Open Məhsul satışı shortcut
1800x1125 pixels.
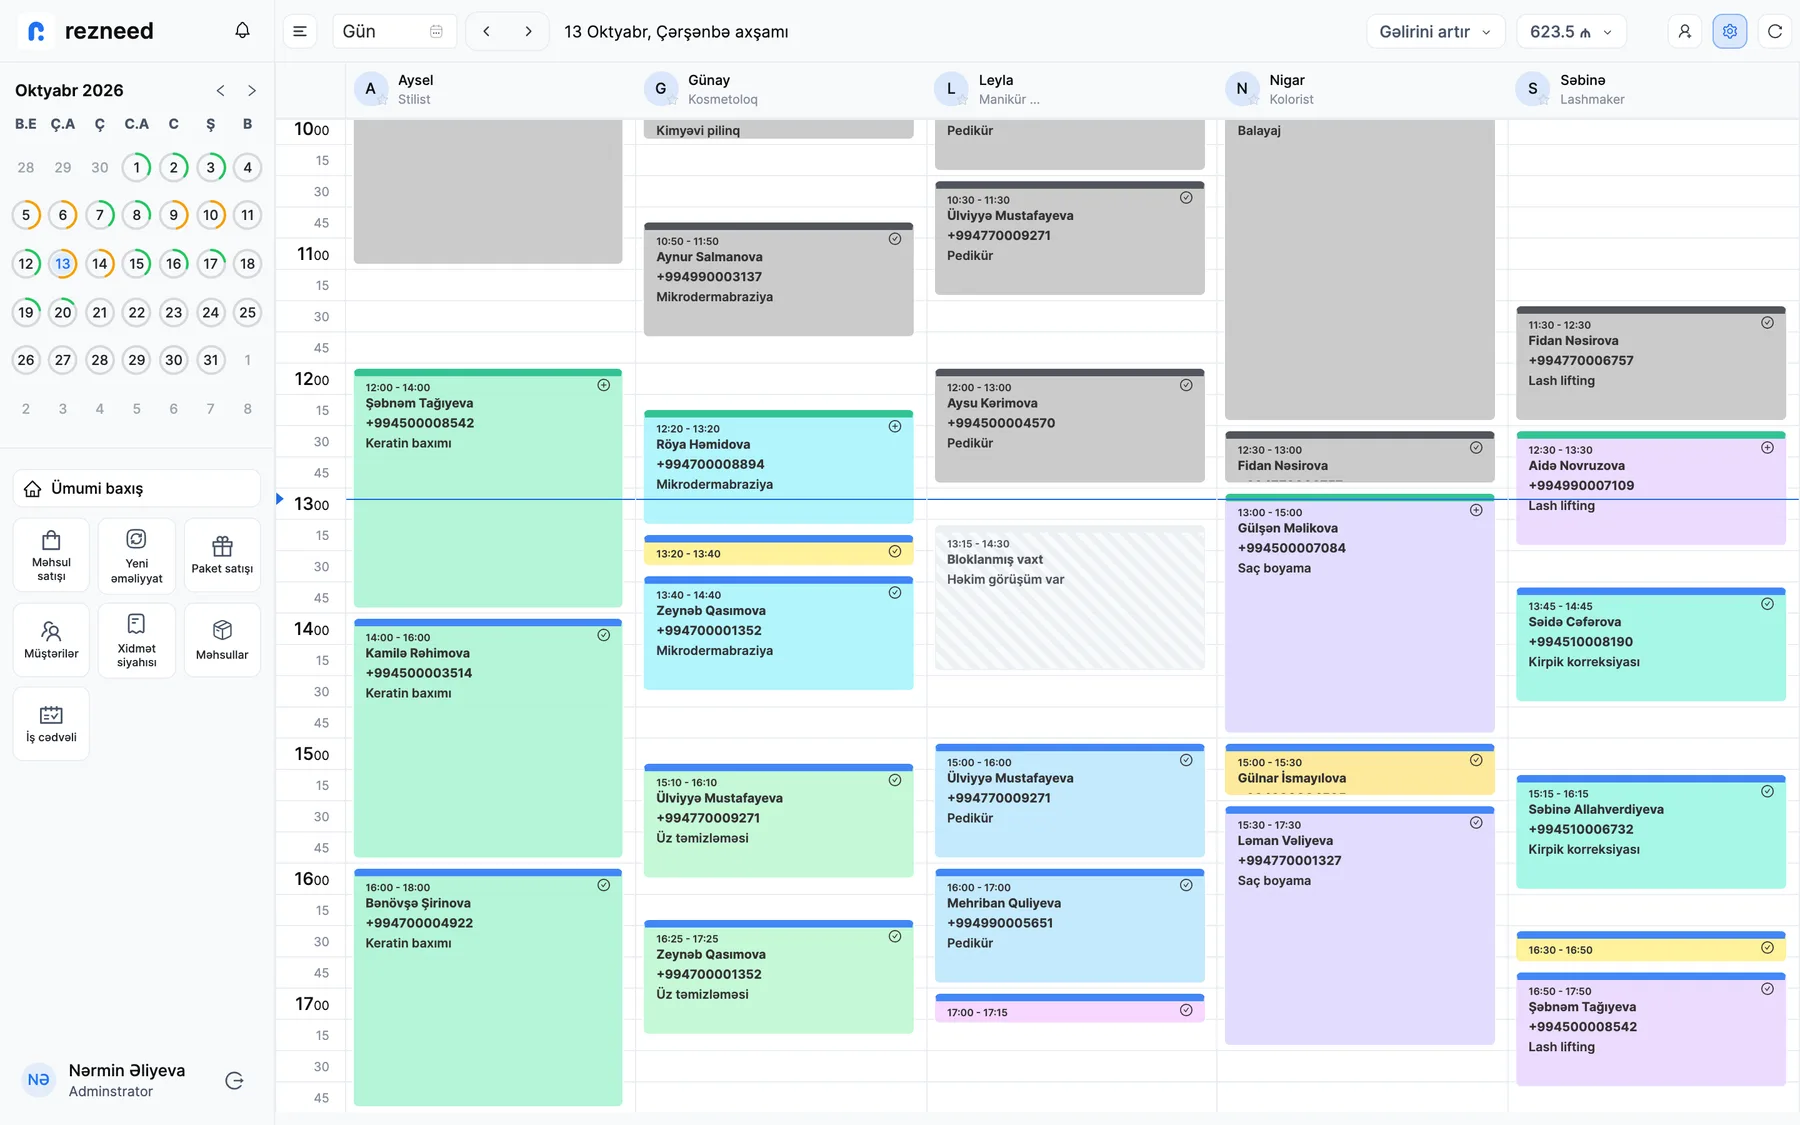(x=51, y=555)
